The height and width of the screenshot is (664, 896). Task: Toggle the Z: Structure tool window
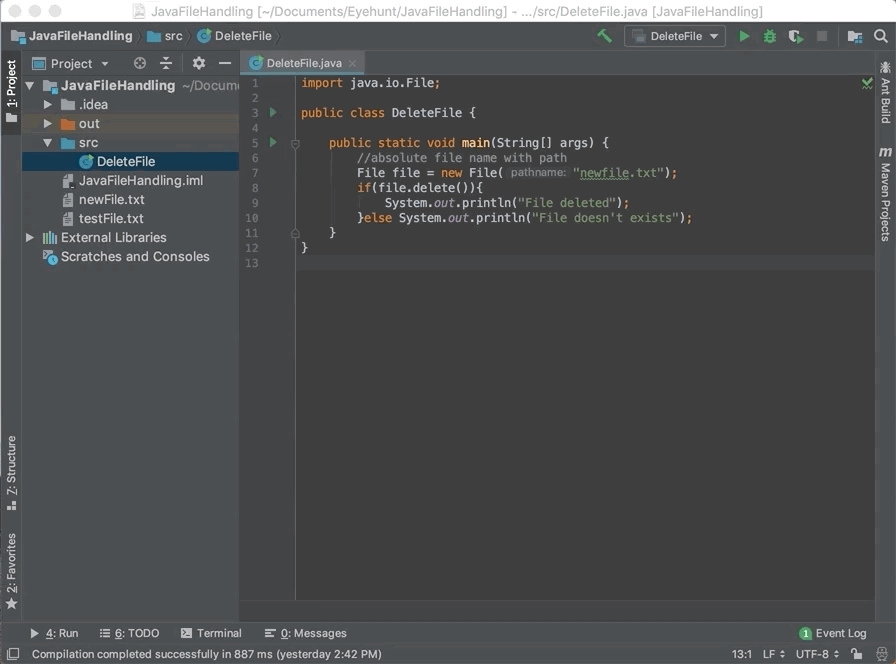point(11,473)
